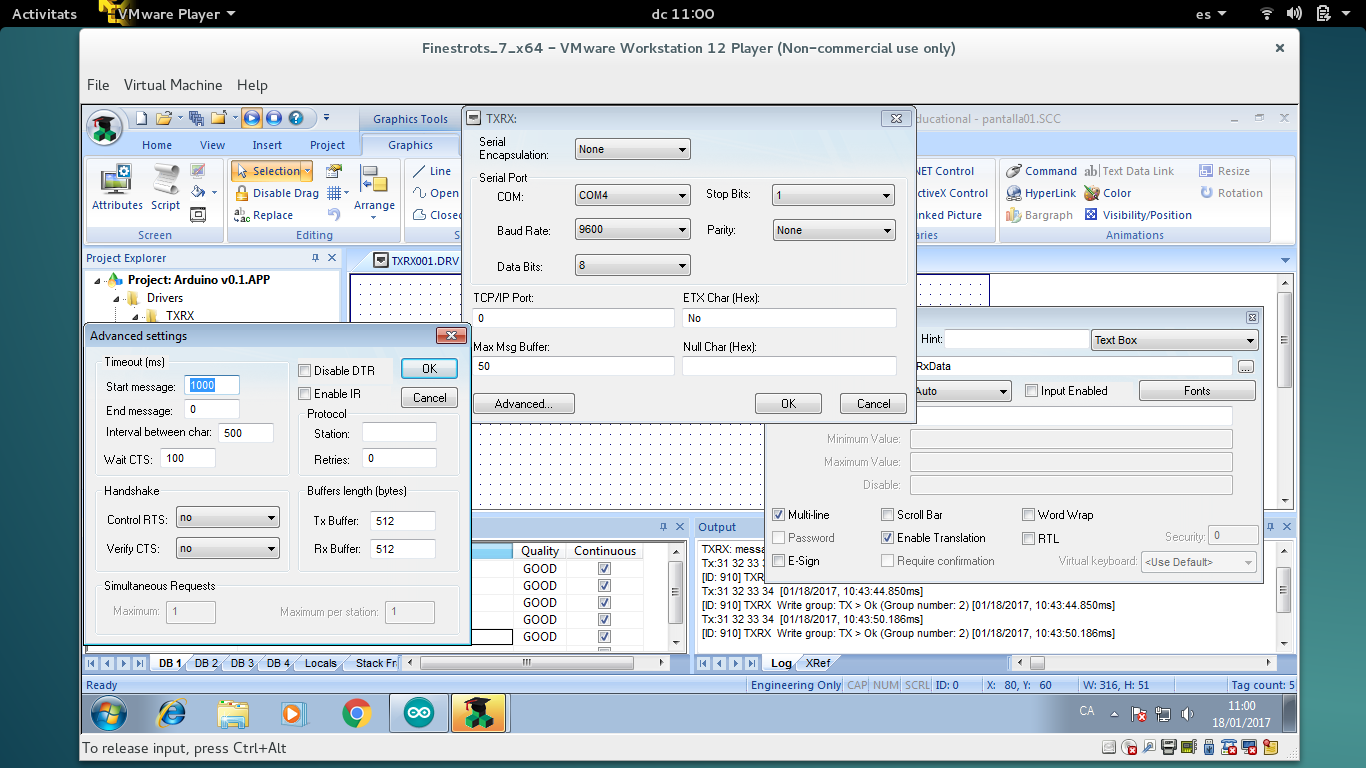Image resolution: width=1366 pixels, height=768 pixels.
Task: Open the Script editor icon
Action: 165,188
